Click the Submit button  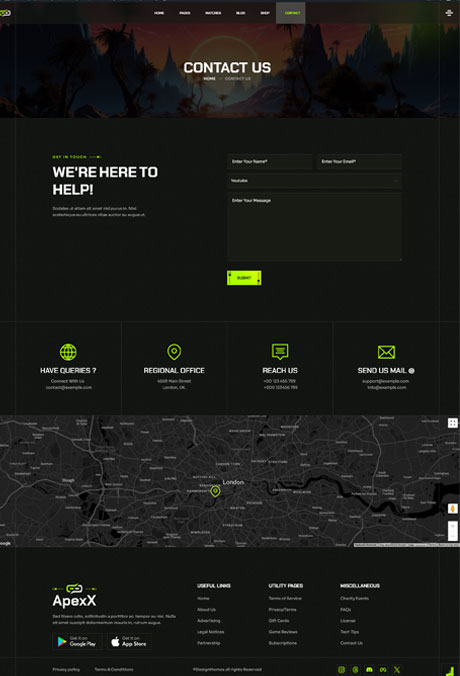click(x=244, y=278)
